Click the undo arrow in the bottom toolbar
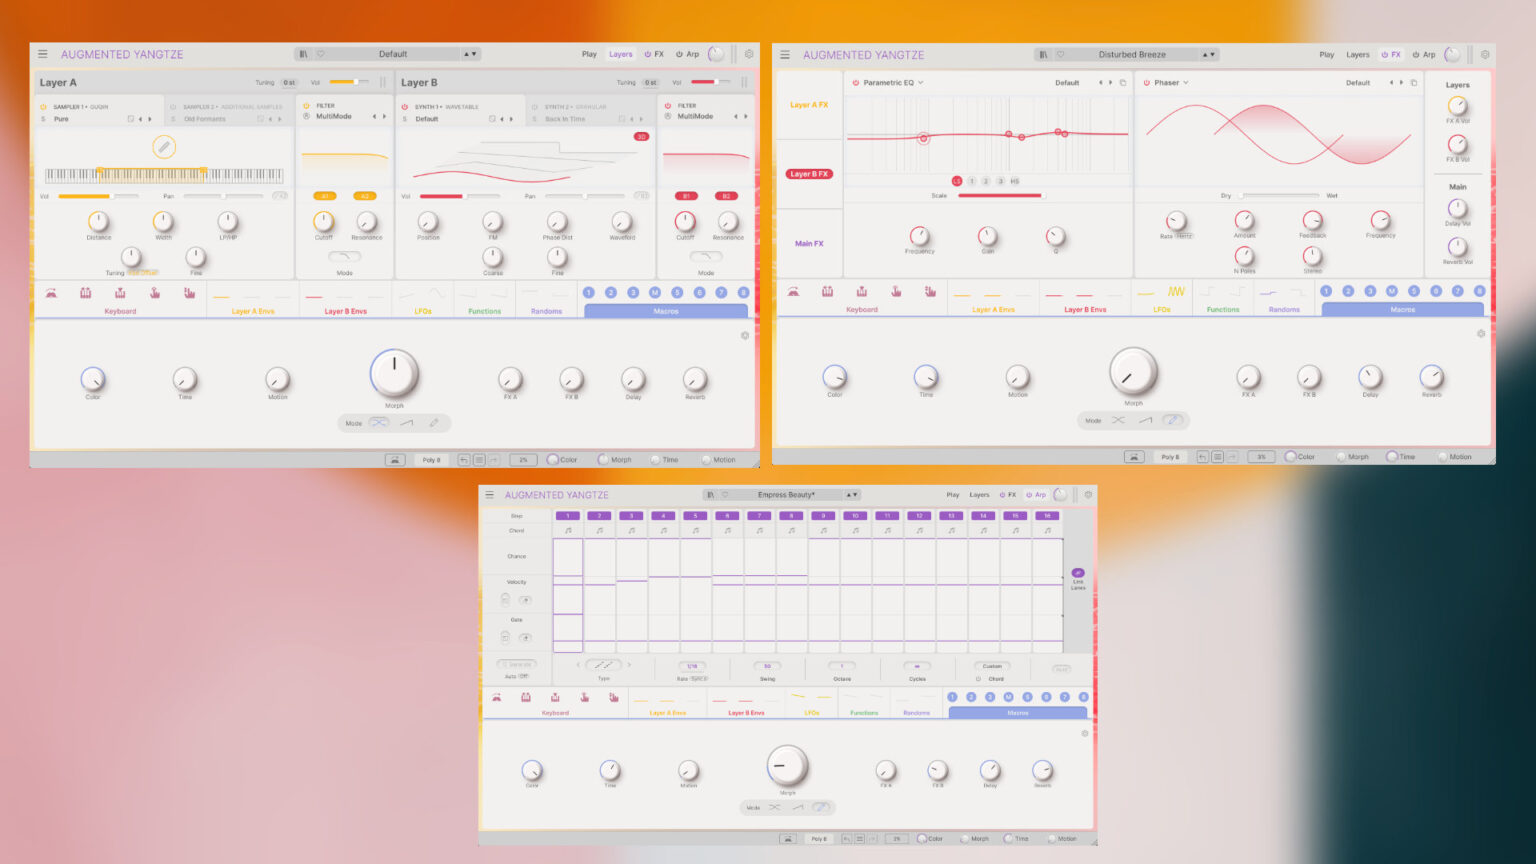This screenshot has height=864, width=1536. pyautogui.click(x=463, y=459)
